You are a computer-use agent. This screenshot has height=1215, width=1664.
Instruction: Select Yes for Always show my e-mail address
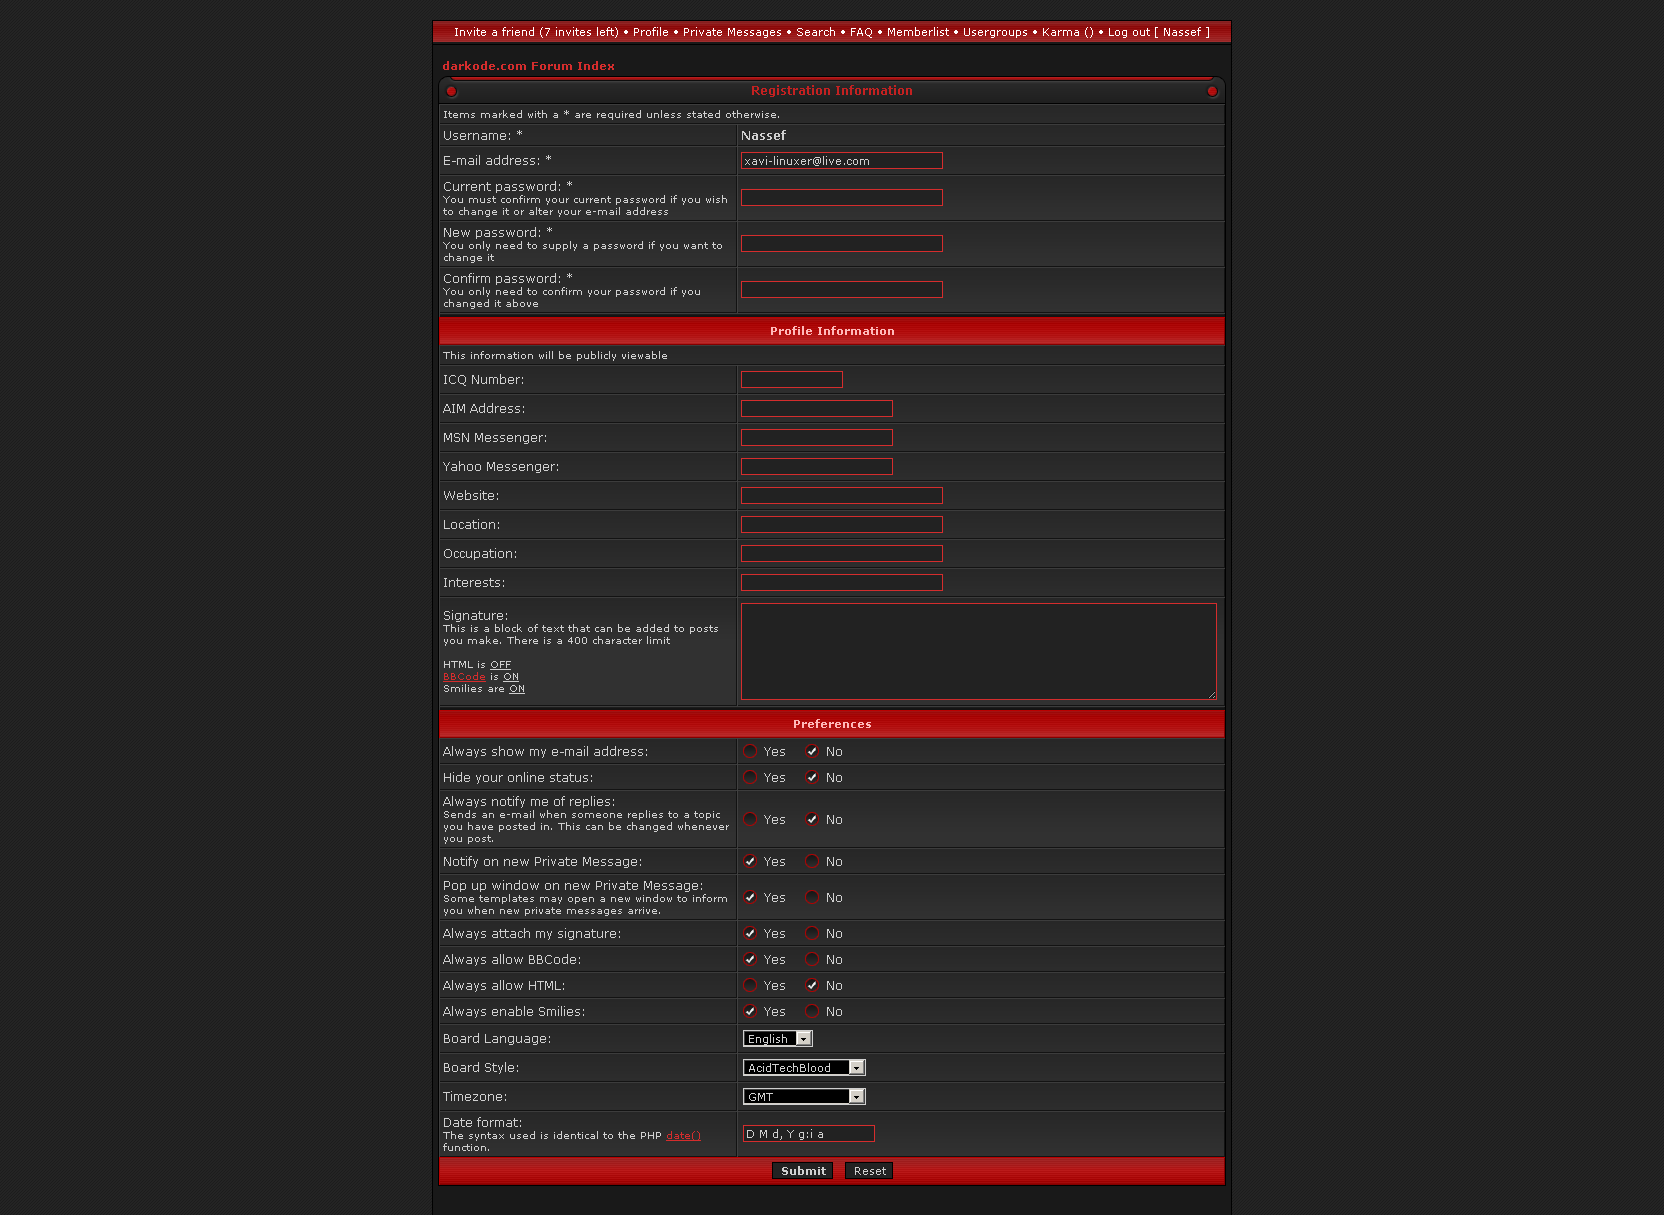pos(750,751)
